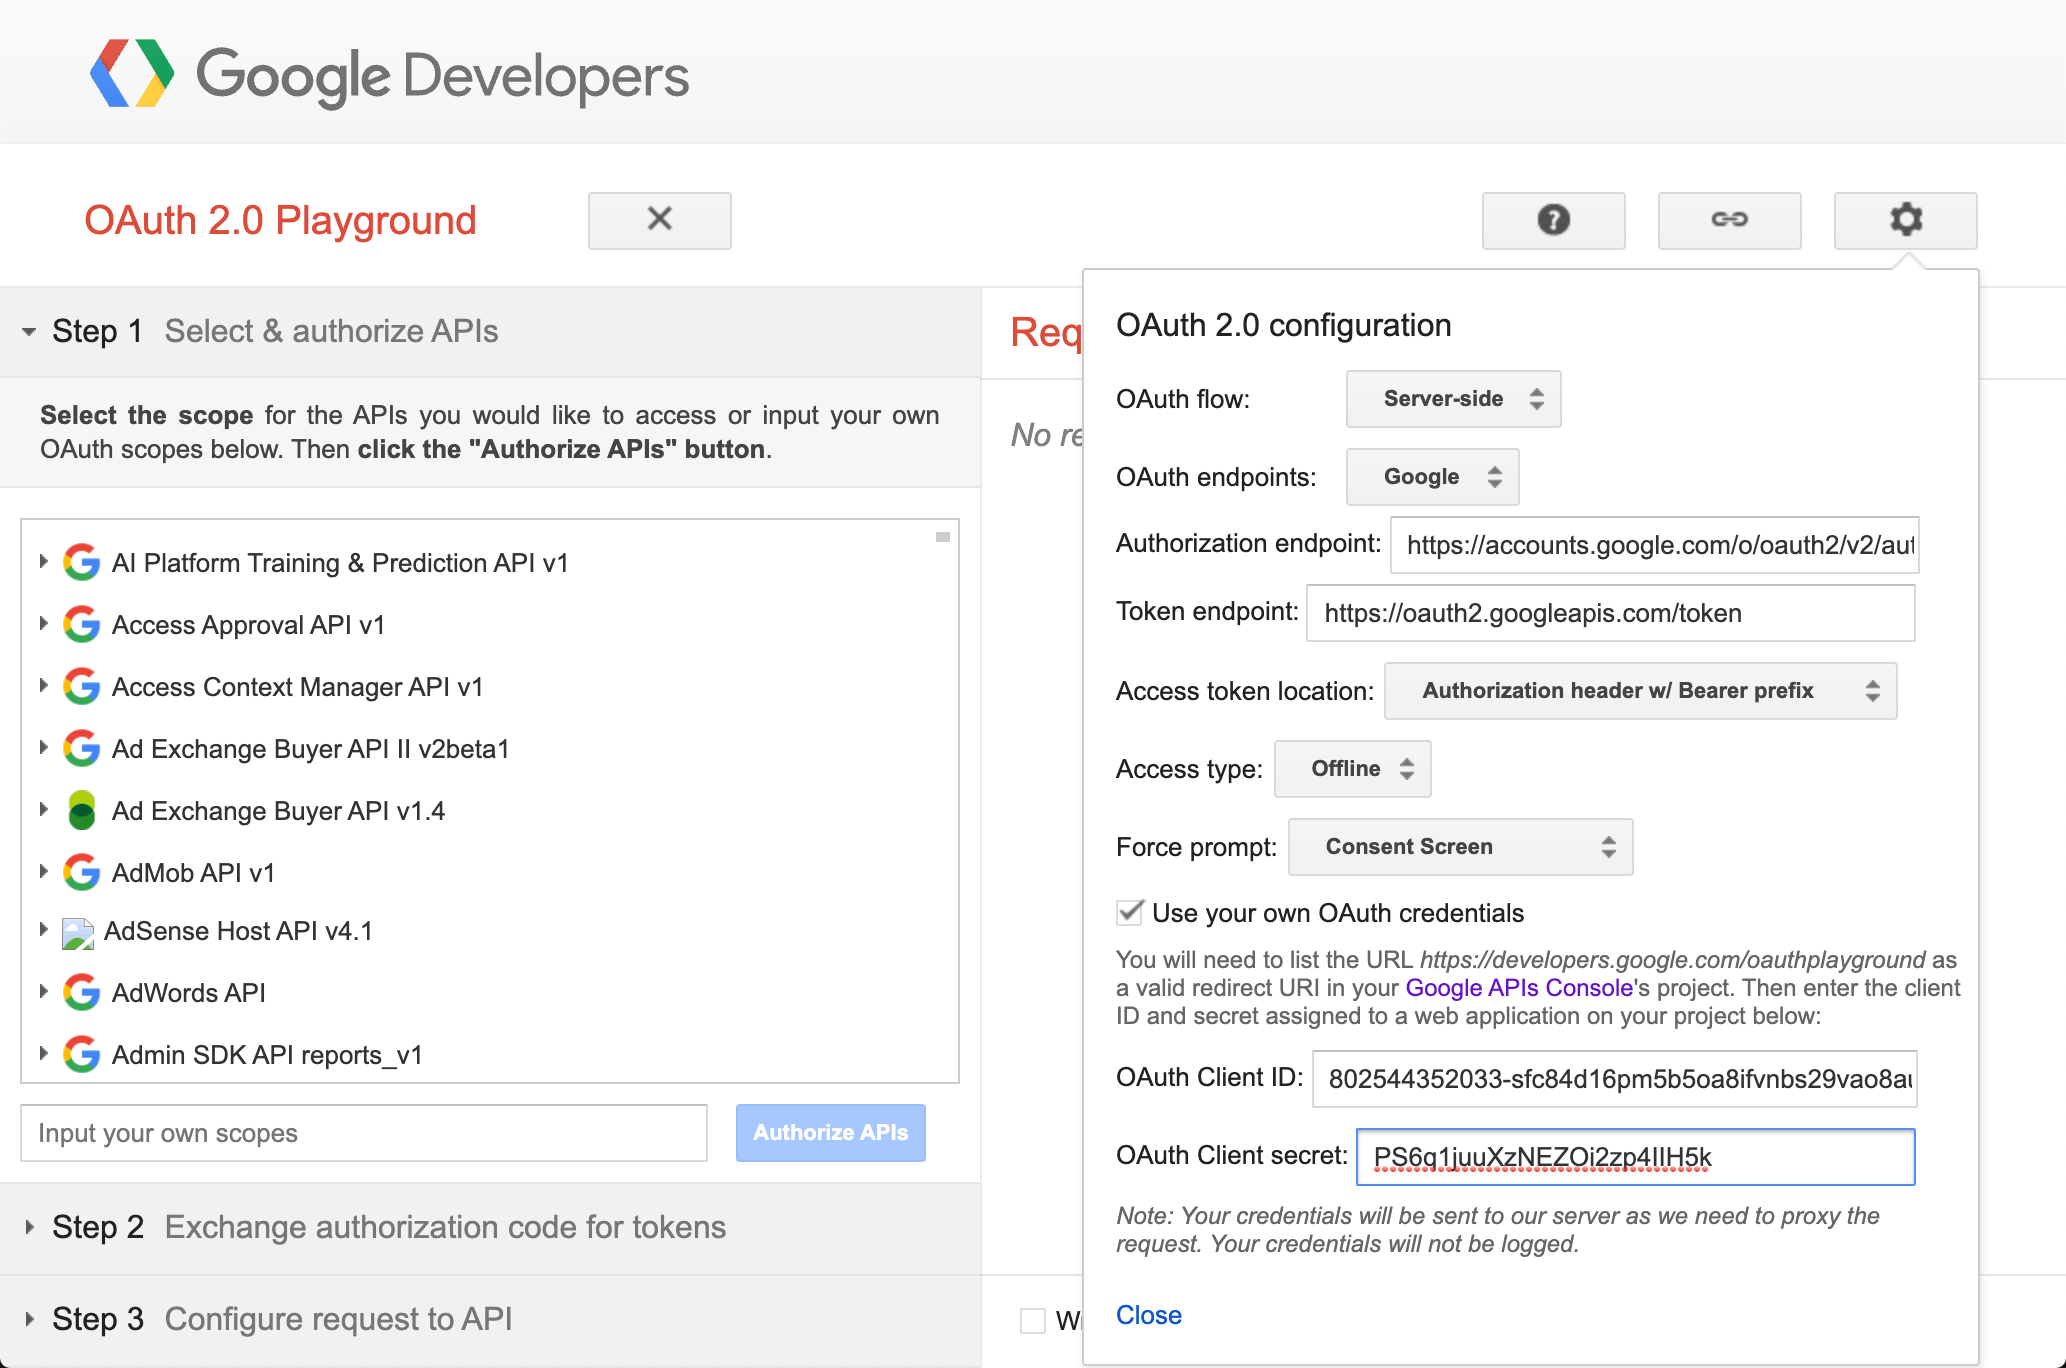Toggle the settings gear button
The height and width of the screenshot is (1368, 2066).
(x=1905, y=220)
